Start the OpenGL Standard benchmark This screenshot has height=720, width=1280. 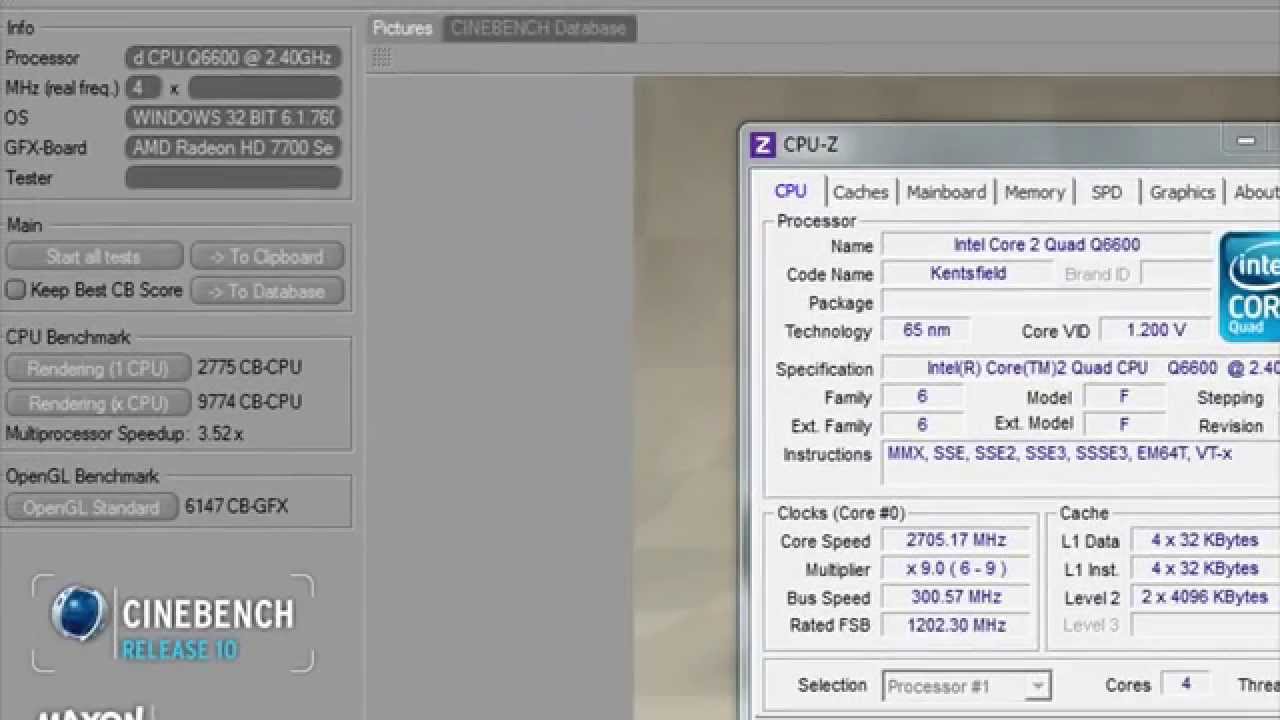point(92,507)
